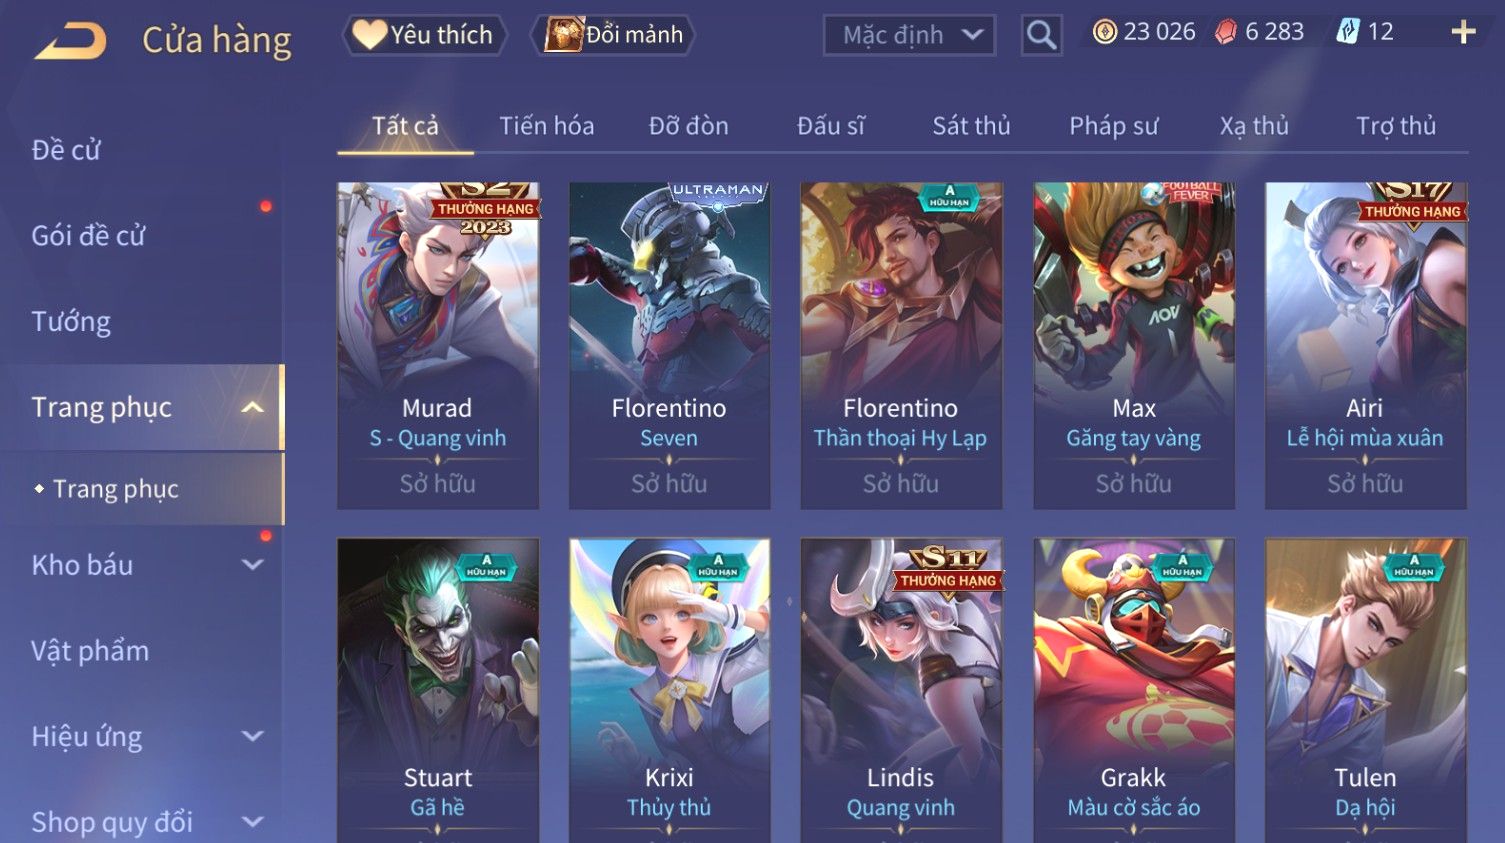Open the Mặc định sort dropdown

(909, 35)
